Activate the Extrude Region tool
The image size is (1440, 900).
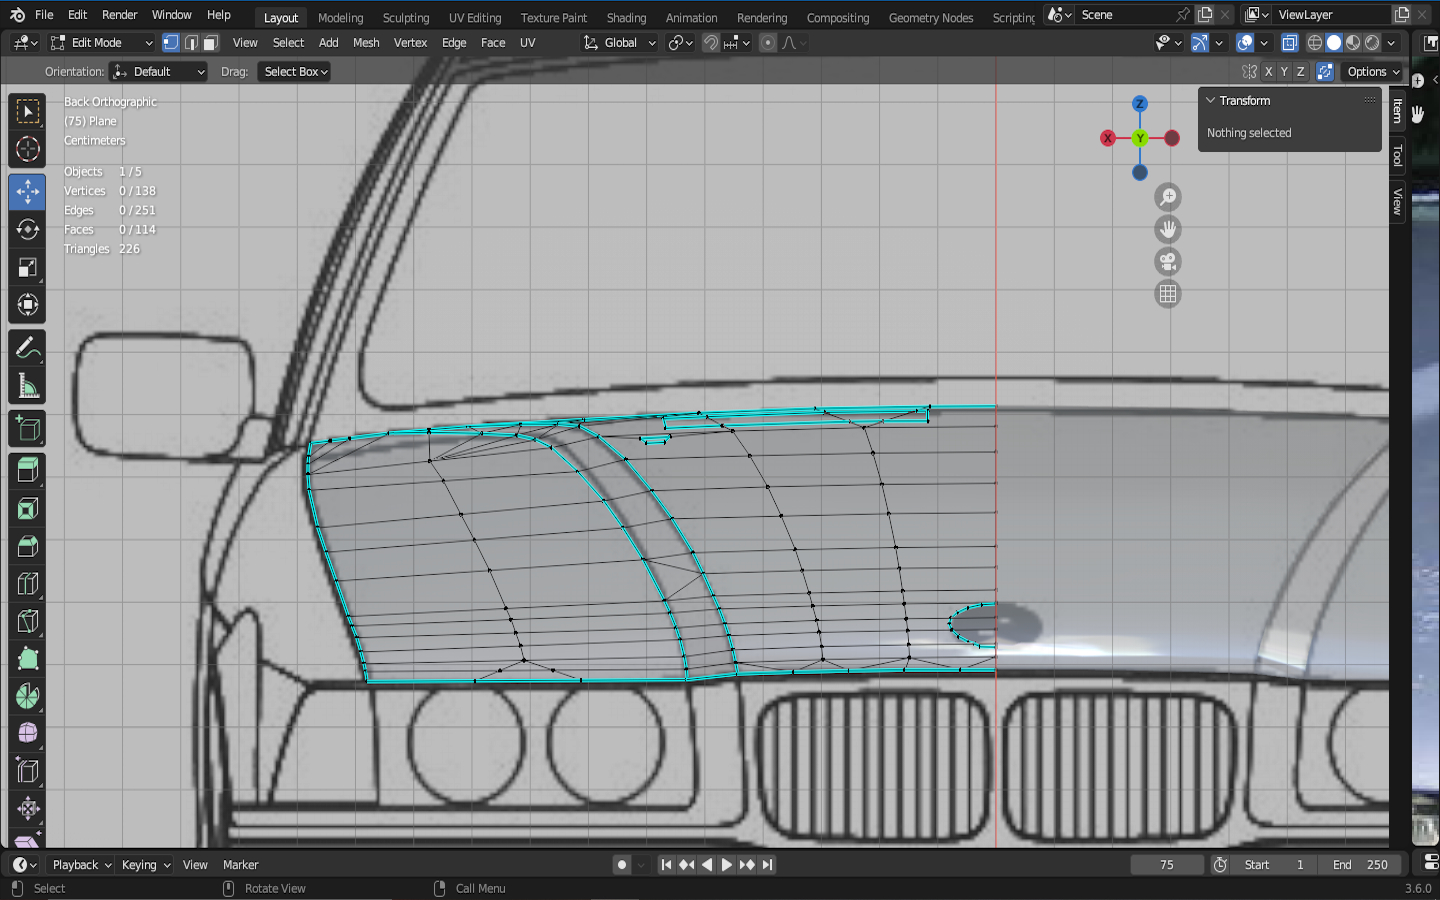coord(27,469)
